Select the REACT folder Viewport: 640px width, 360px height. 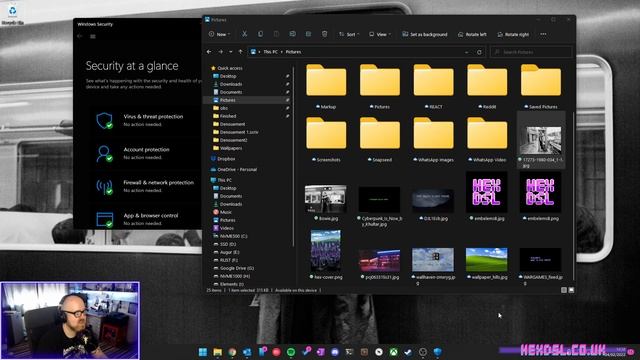coord(433,87)
